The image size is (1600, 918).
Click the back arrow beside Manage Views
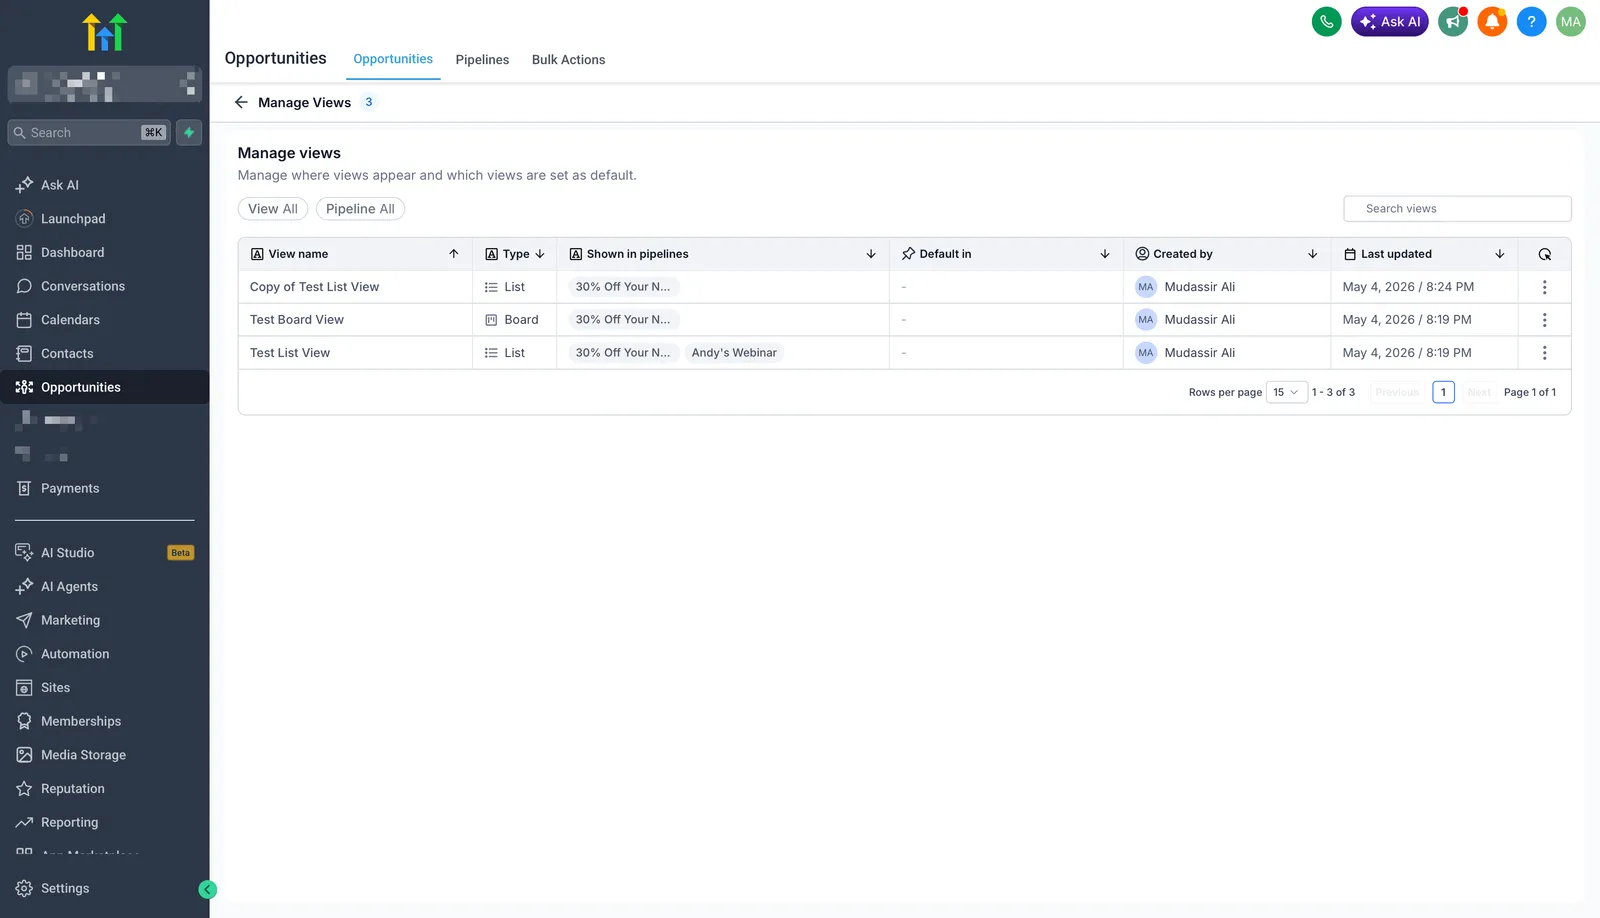coord(241,102)
